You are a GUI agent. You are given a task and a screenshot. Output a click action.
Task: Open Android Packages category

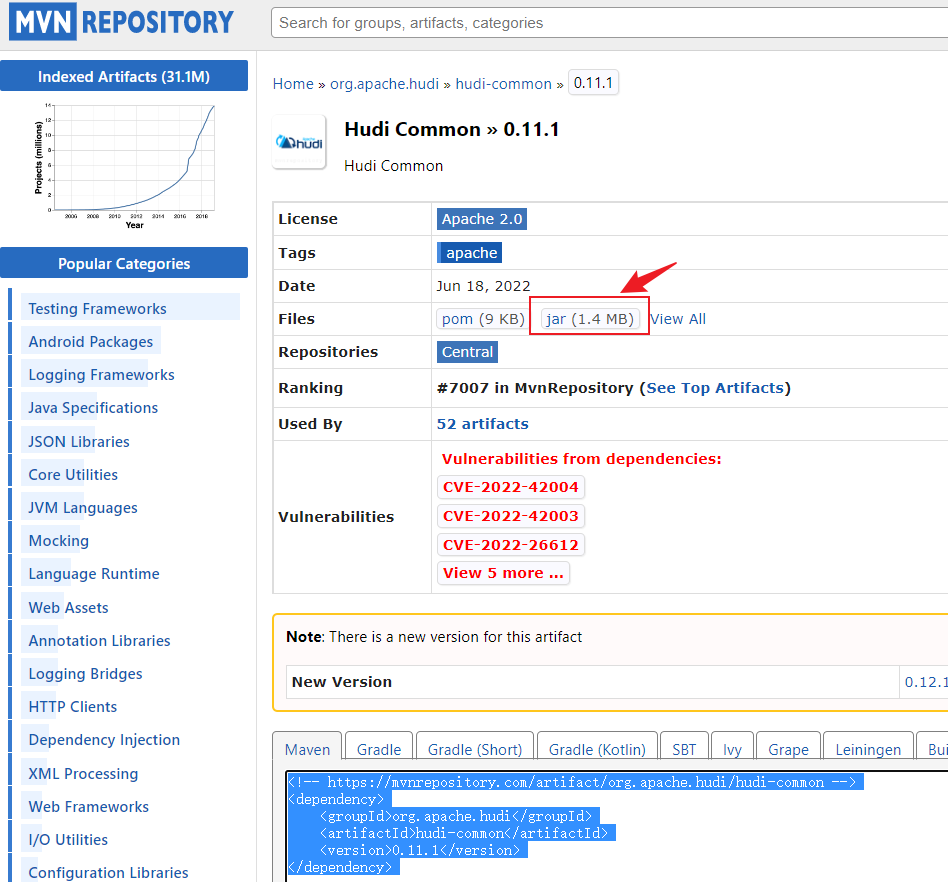(91, 342)
